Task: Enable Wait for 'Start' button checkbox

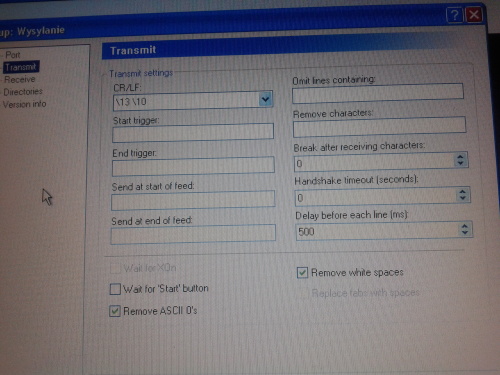Action: 115,289
